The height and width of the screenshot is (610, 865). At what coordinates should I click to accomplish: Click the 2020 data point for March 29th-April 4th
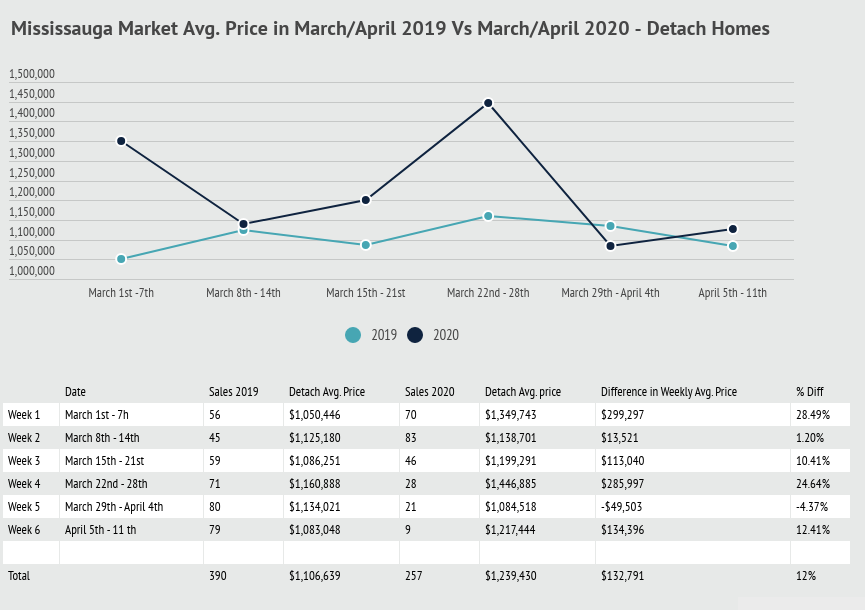611,246
